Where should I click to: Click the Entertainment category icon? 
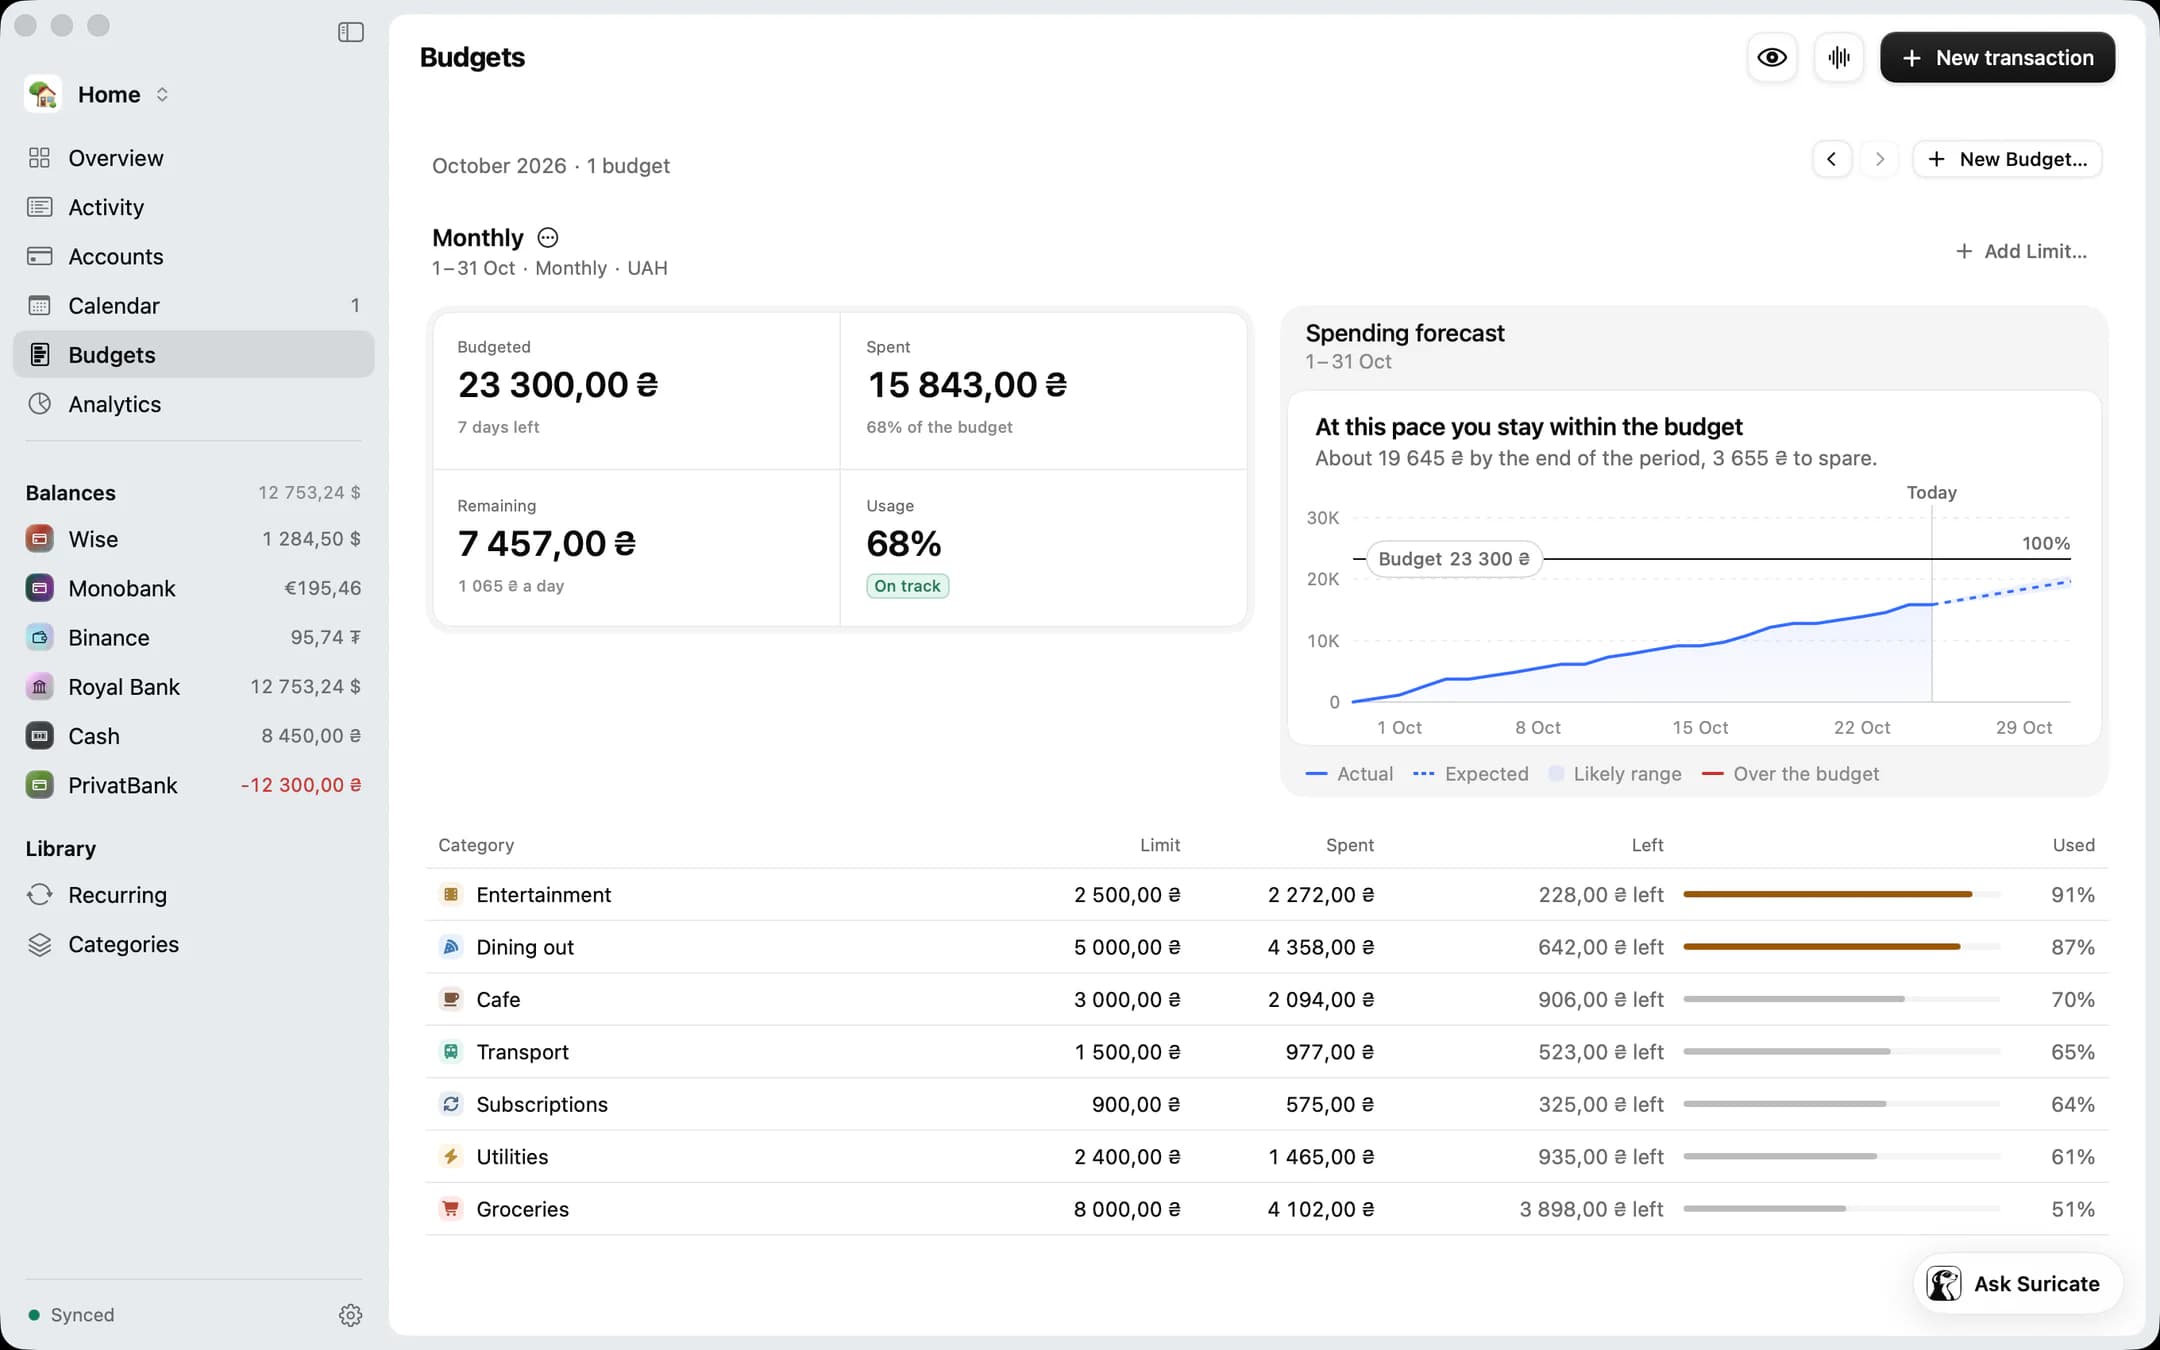pyautogui.click(x=451, y=895)
